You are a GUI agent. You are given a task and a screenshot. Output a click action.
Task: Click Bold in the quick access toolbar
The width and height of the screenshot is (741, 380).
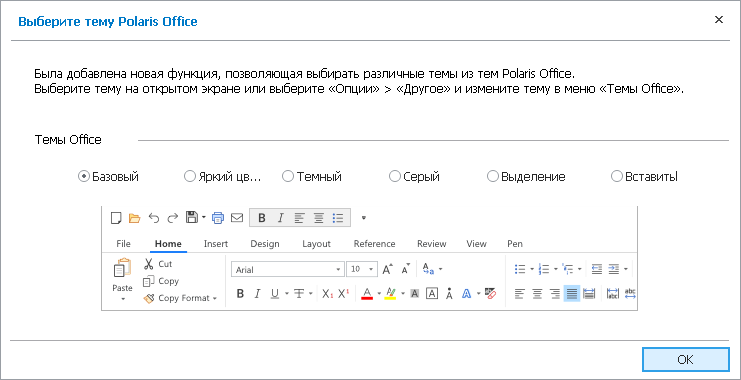pos(262,218)
